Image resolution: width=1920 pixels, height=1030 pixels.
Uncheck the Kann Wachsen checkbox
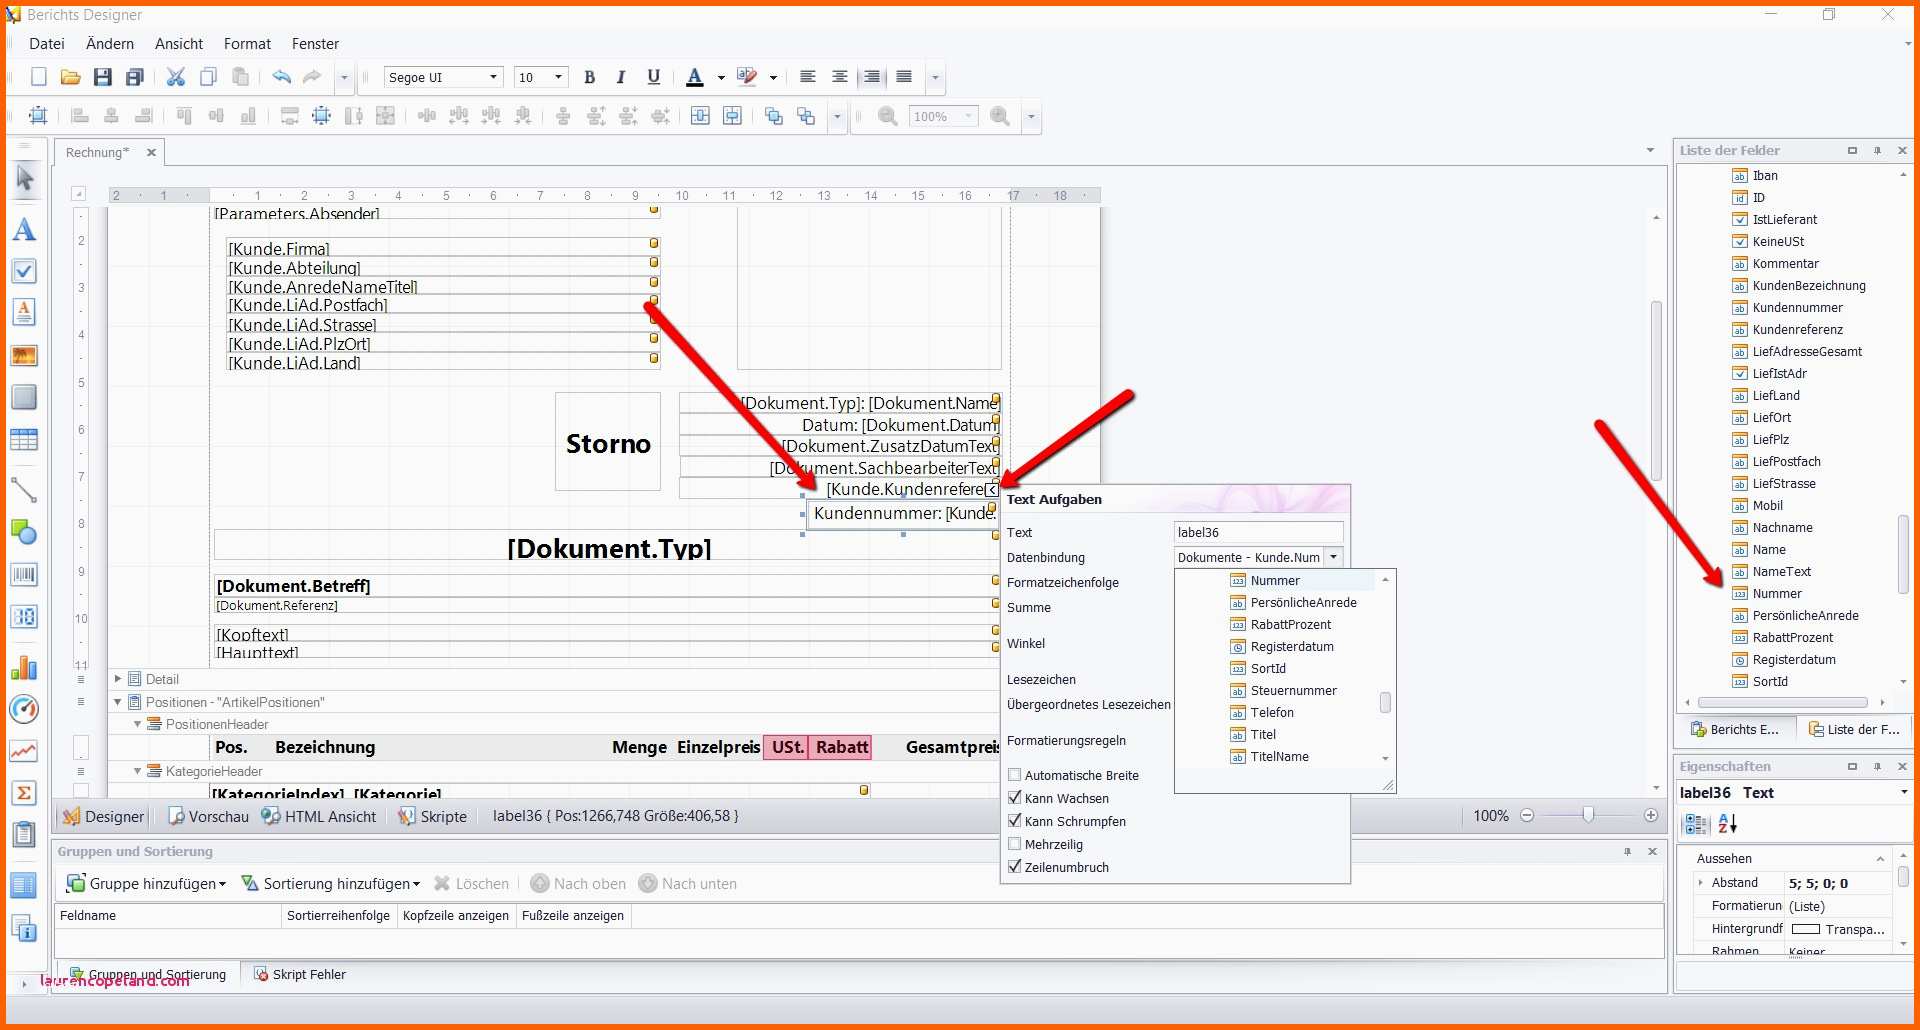click(x=1014, y=798)
